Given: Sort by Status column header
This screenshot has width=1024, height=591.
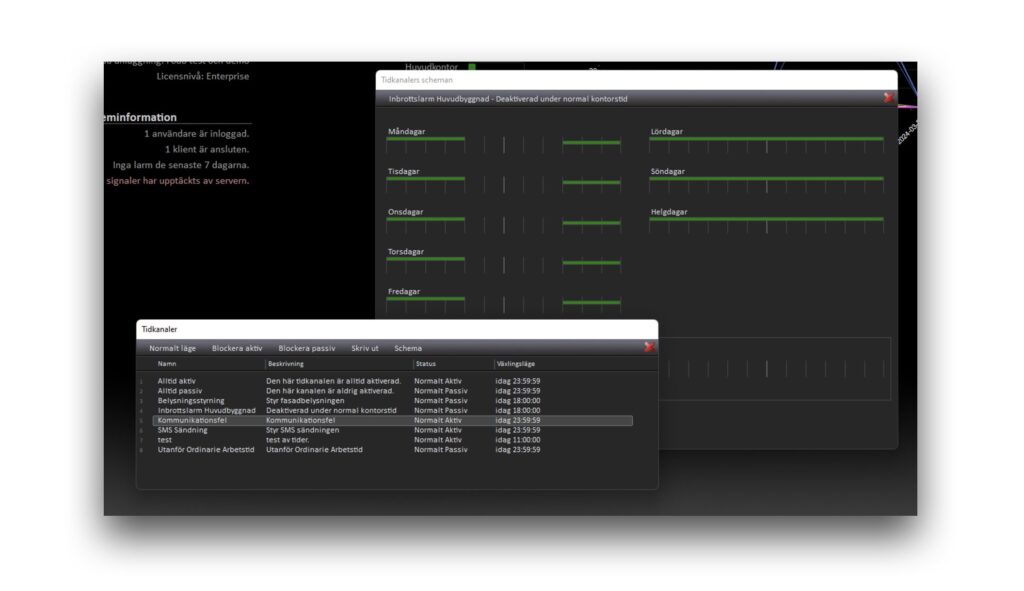Looking at the screenshot, I should tap(426, 364).
